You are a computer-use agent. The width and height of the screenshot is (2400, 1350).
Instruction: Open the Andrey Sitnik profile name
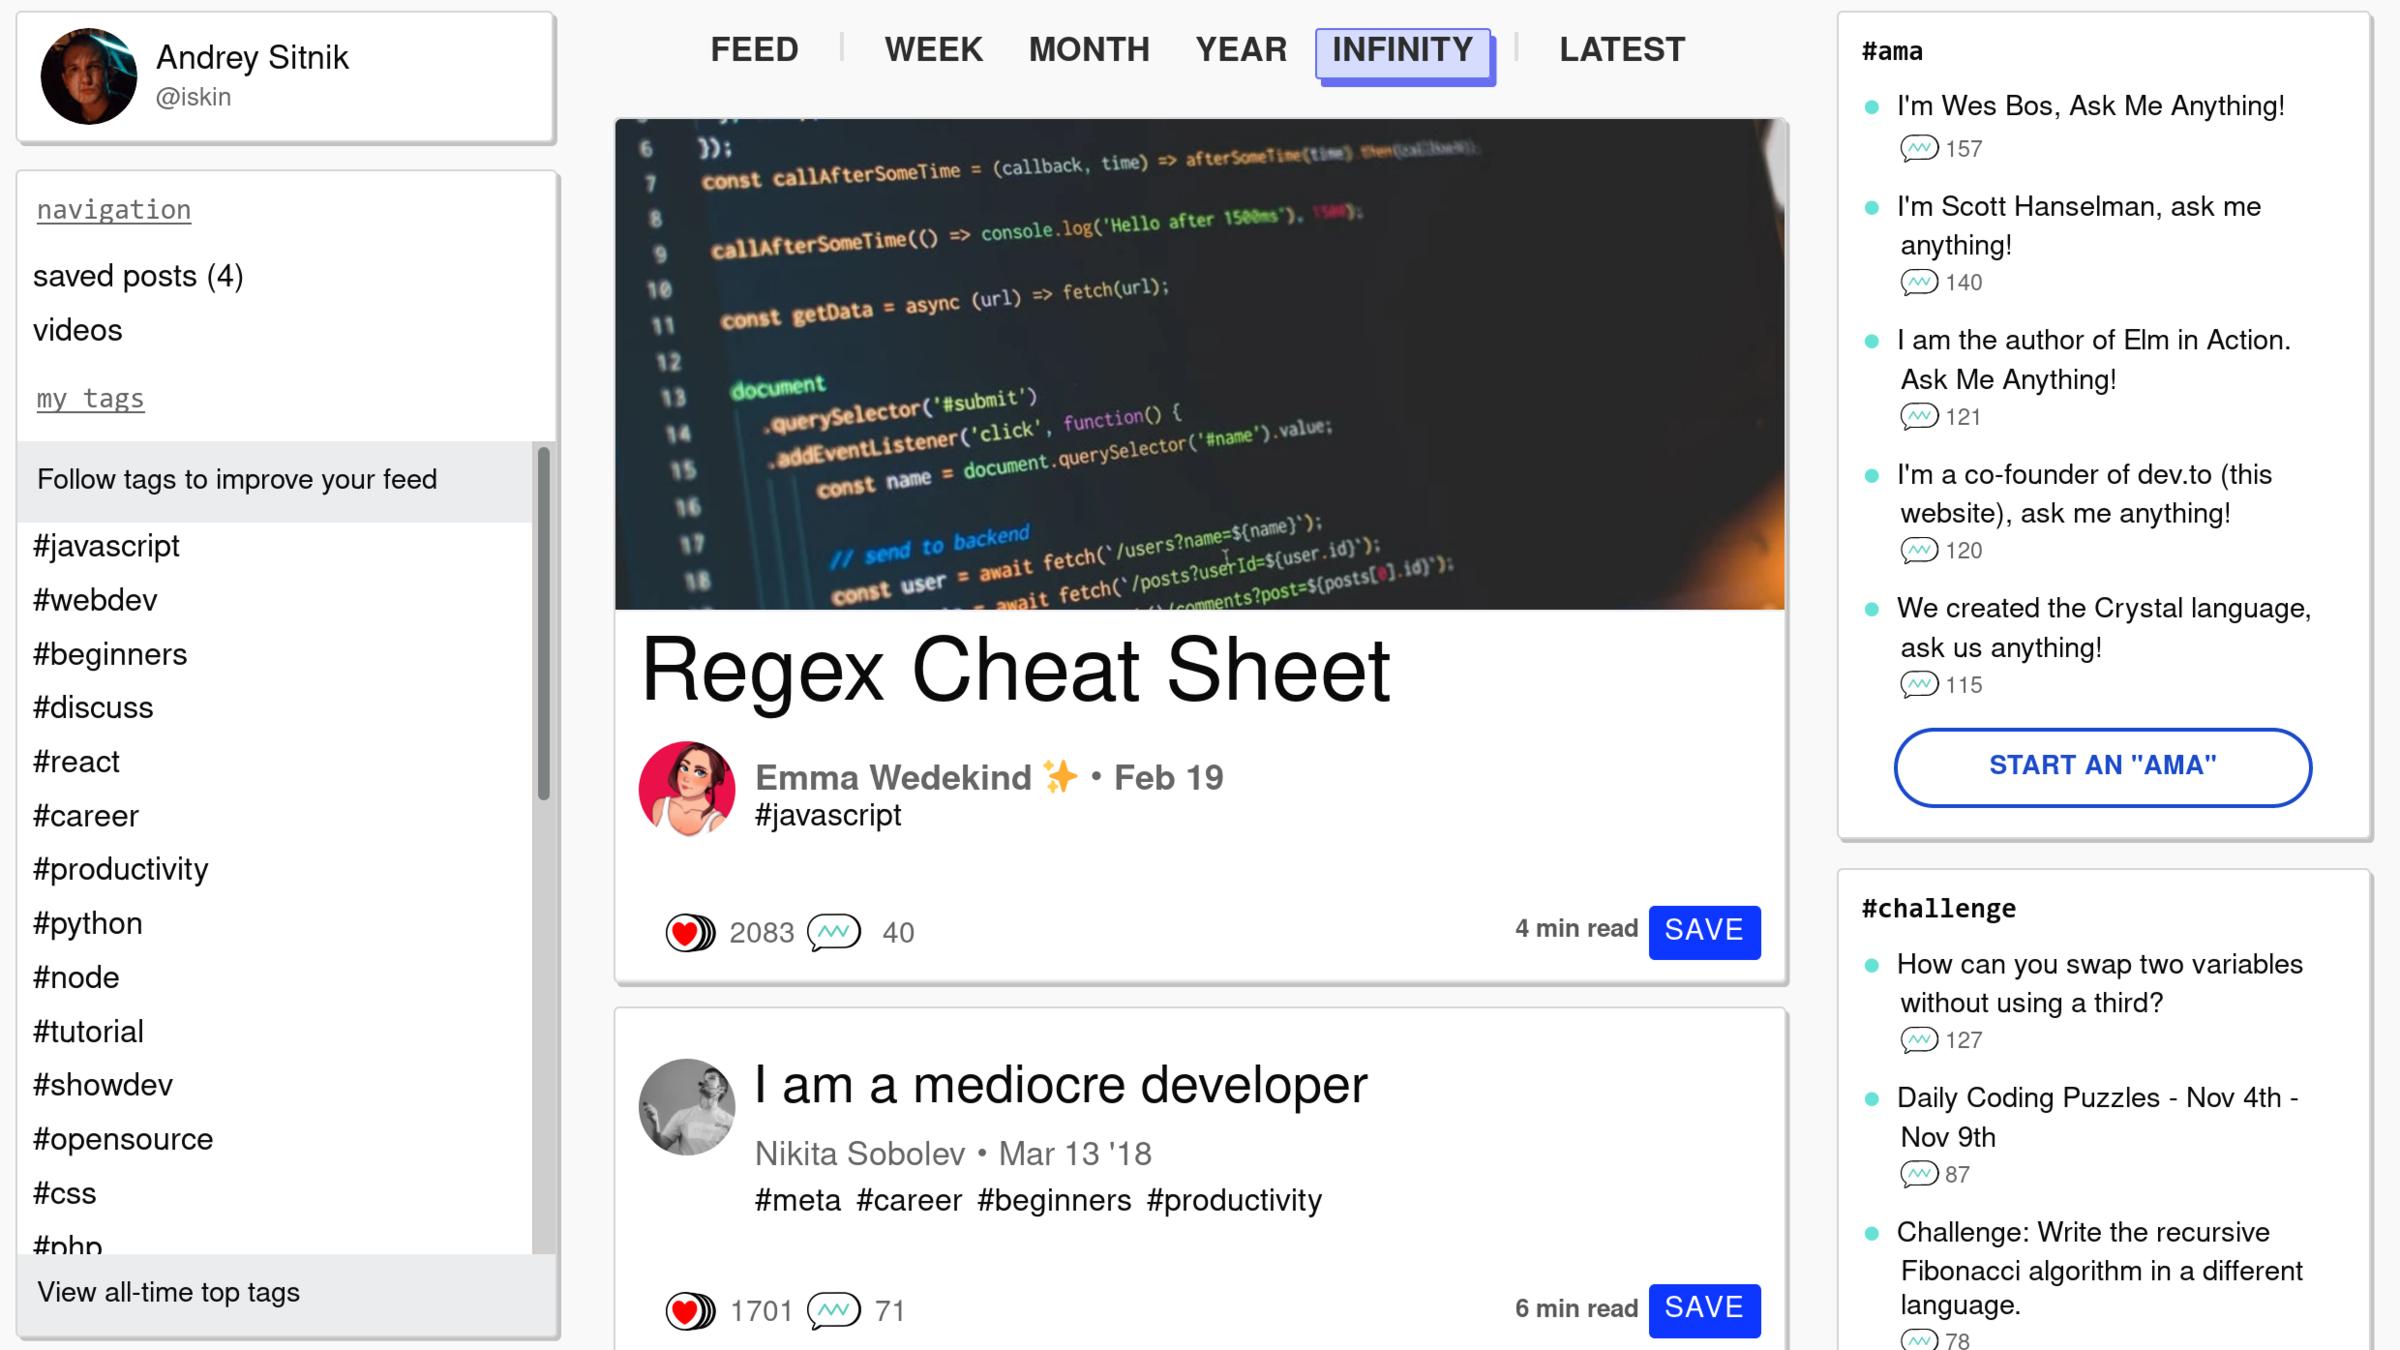coord(252,58)
